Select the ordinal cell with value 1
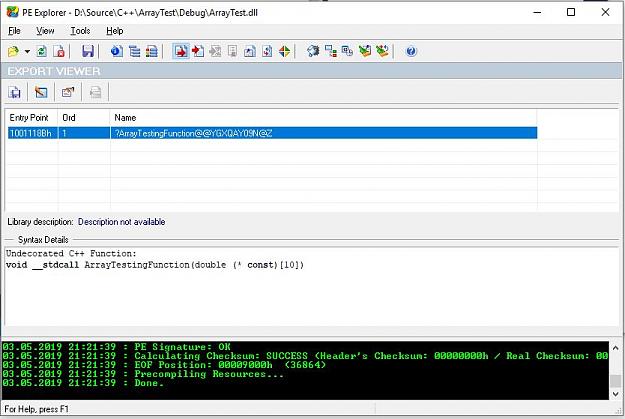Screen dimensions: 625x419 (x=84, y=133)
